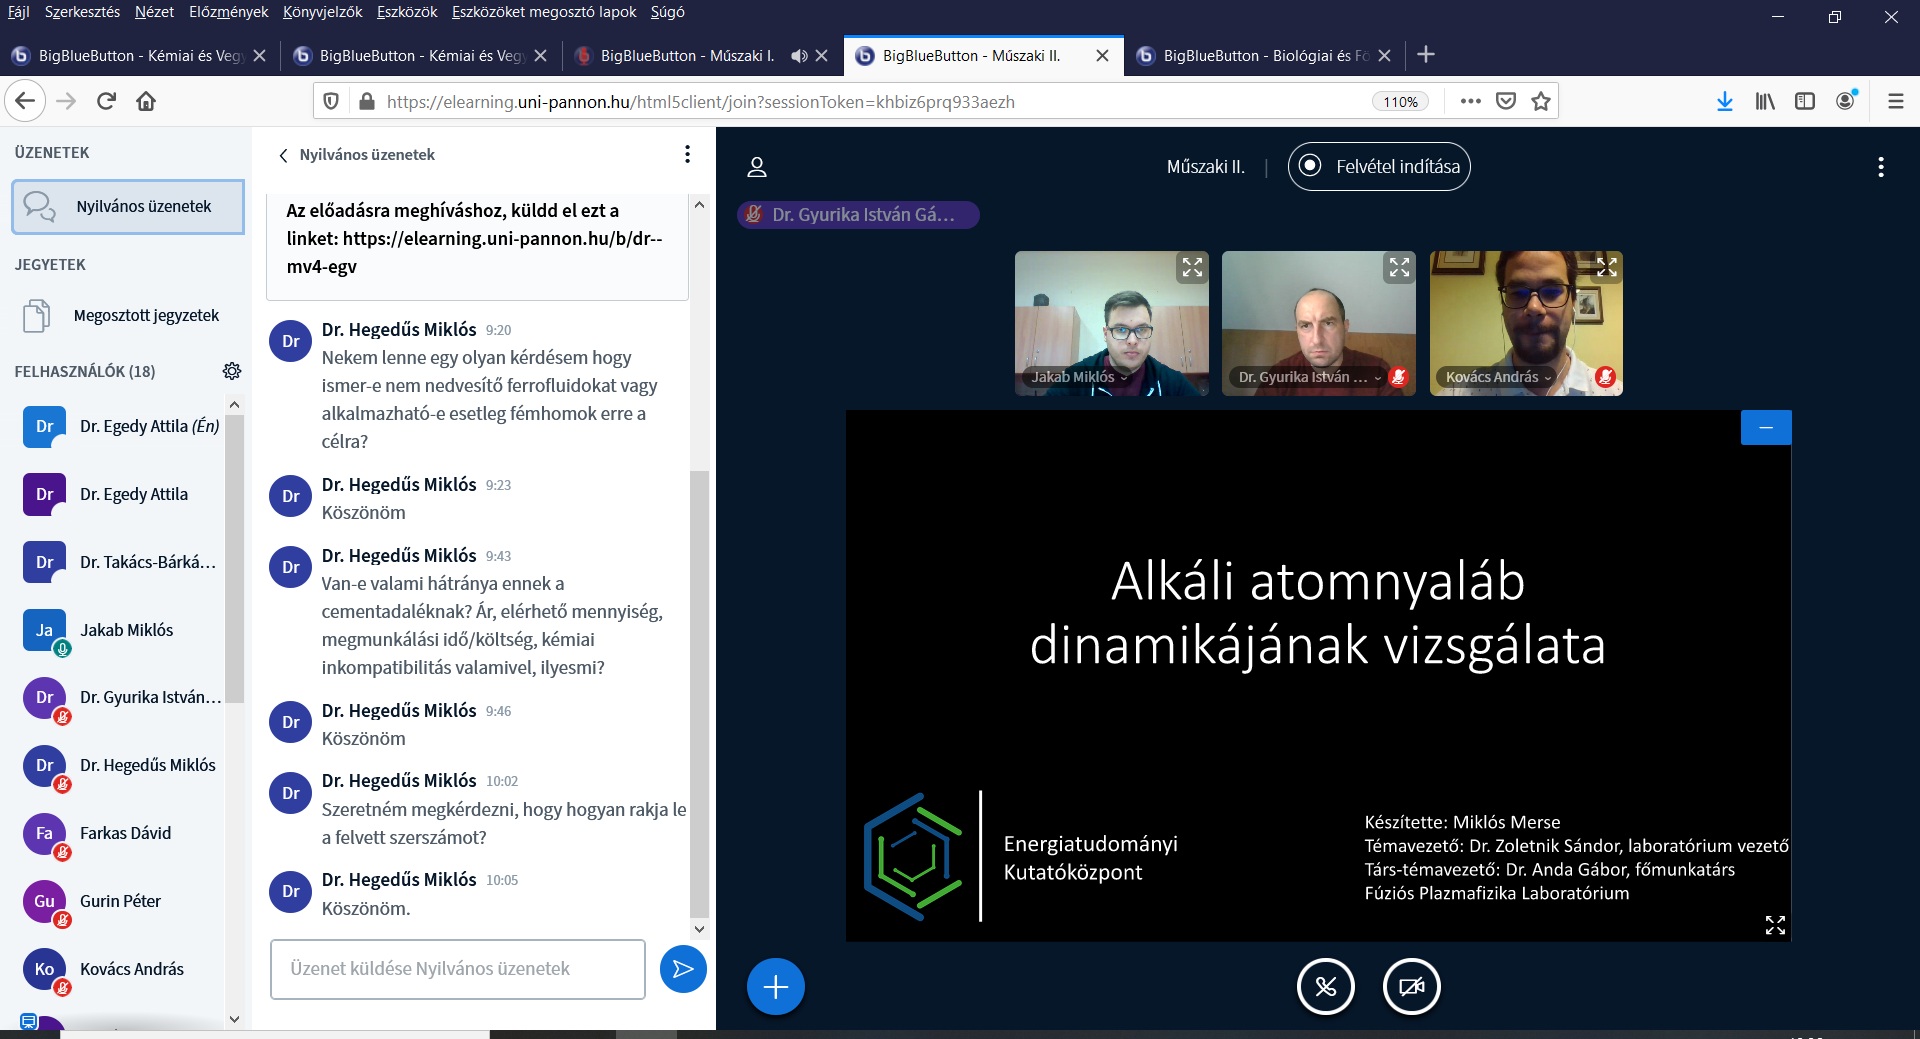Image resolution: width=1920 pixels, height=1039 pixels.
Task: Collapse chat via Nyilvános üzenetek back chevron
Action: pyautogui.click(x=284, y=155)
